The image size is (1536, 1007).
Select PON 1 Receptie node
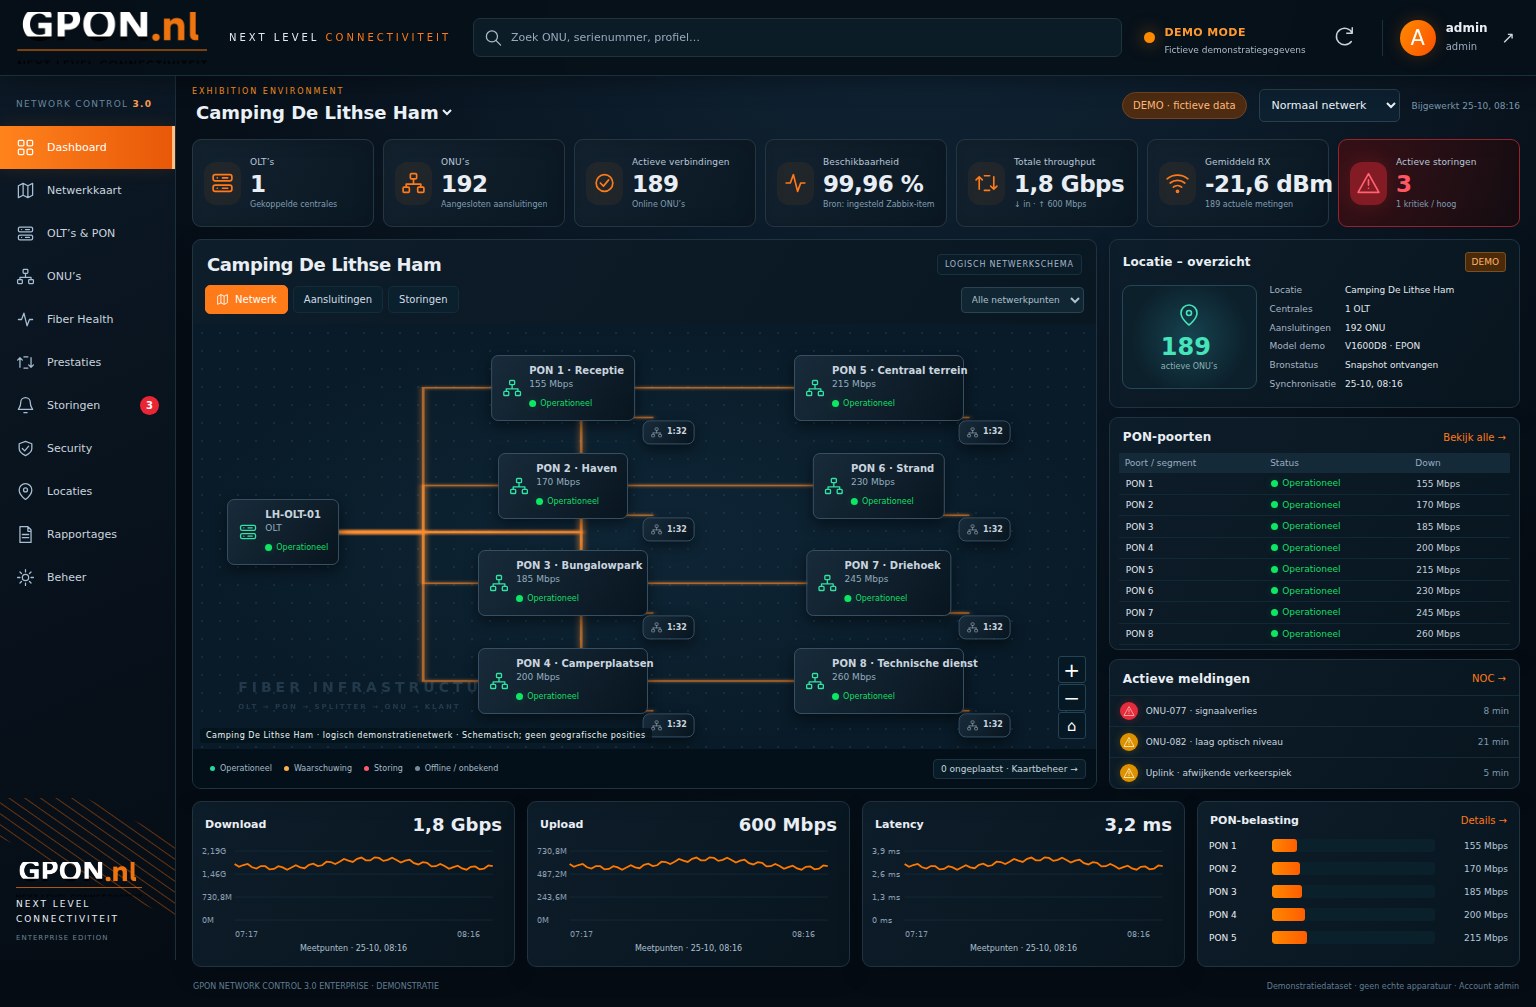tap(562, 387)
